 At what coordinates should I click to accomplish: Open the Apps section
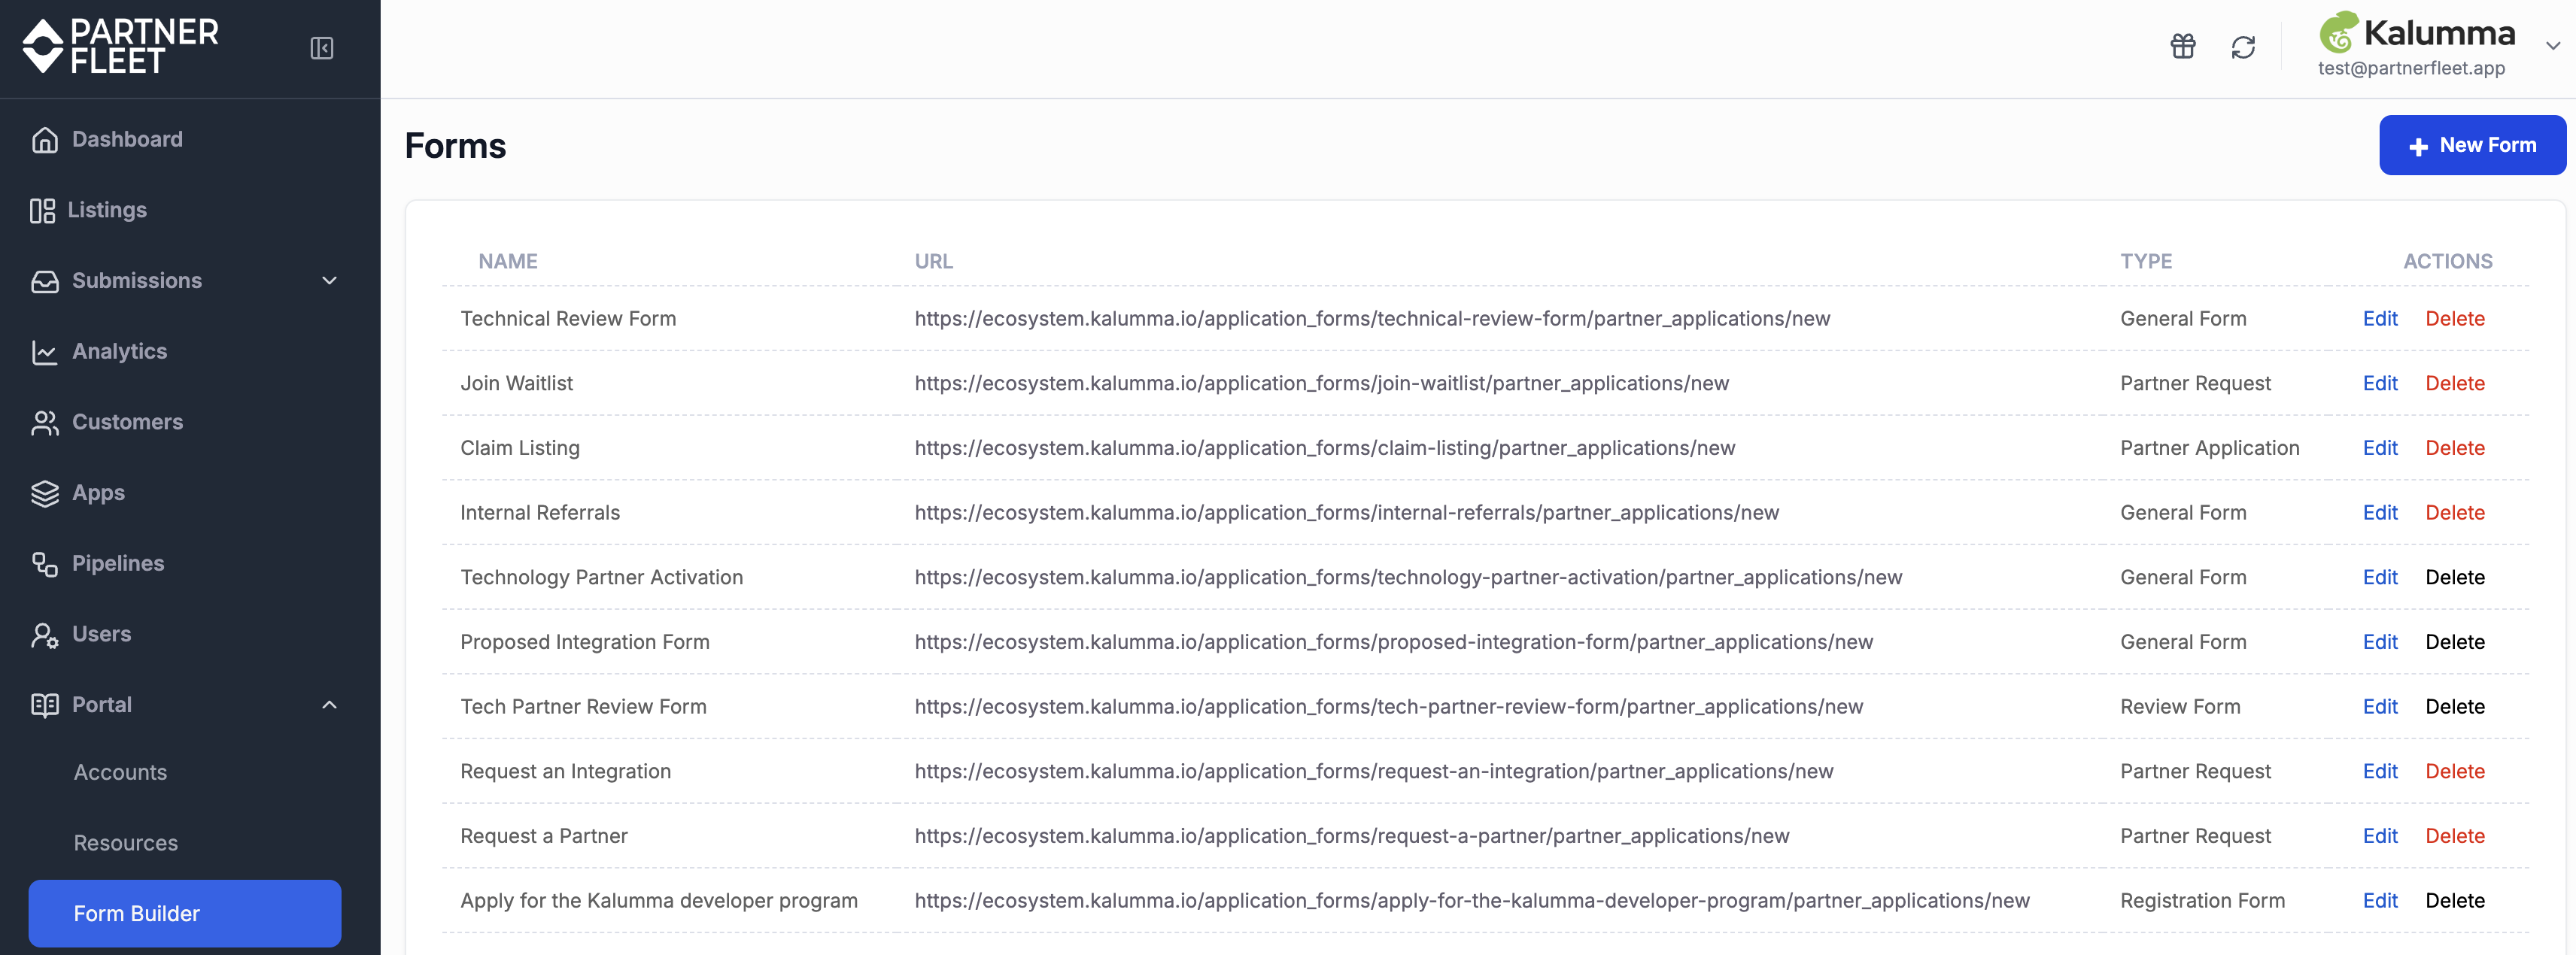click(98, 493)
